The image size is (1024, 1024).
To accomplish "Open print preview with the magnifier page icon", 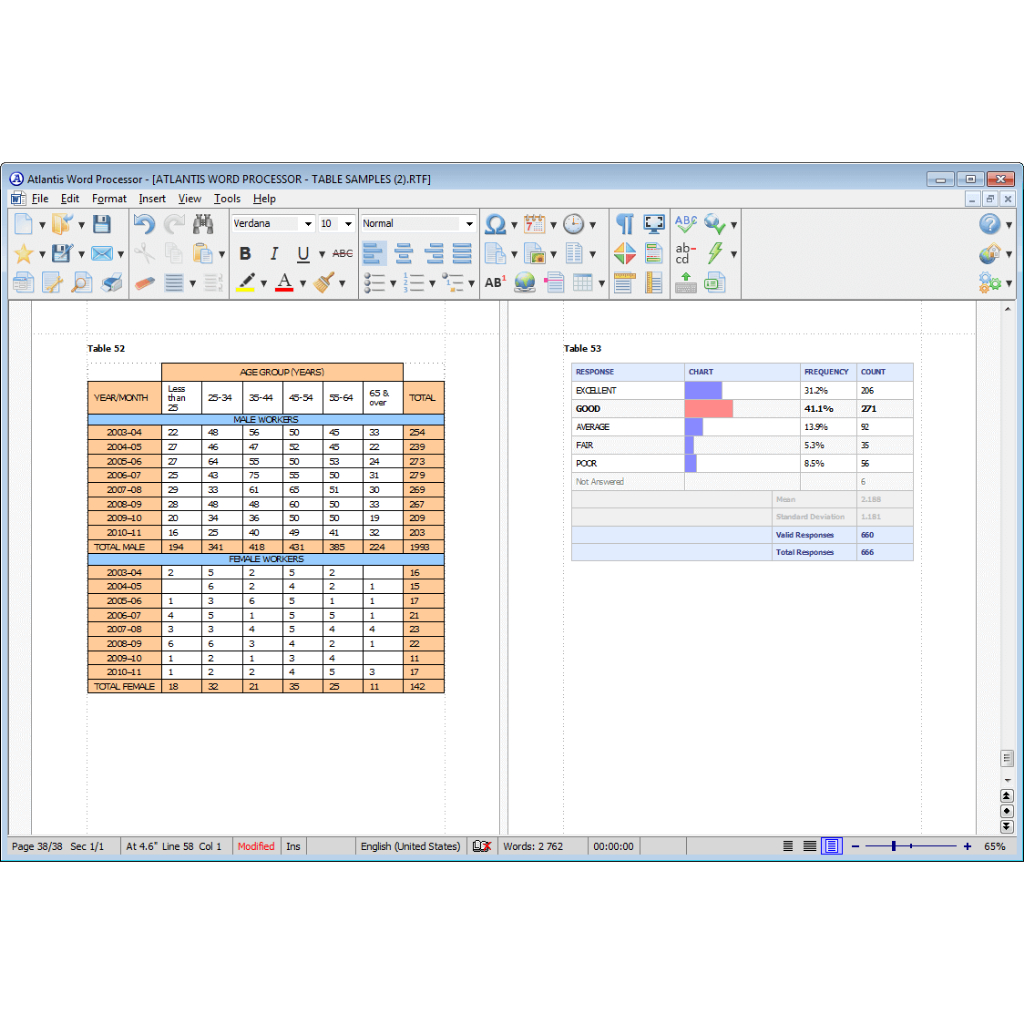I will pyautogui.click(x=82, y=283).
